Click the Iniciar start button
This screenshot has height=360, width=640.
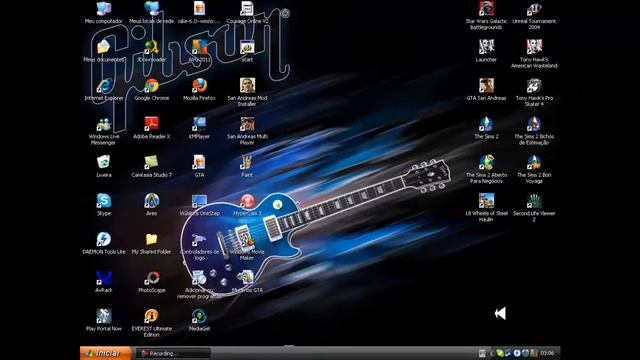click(106, 353)
